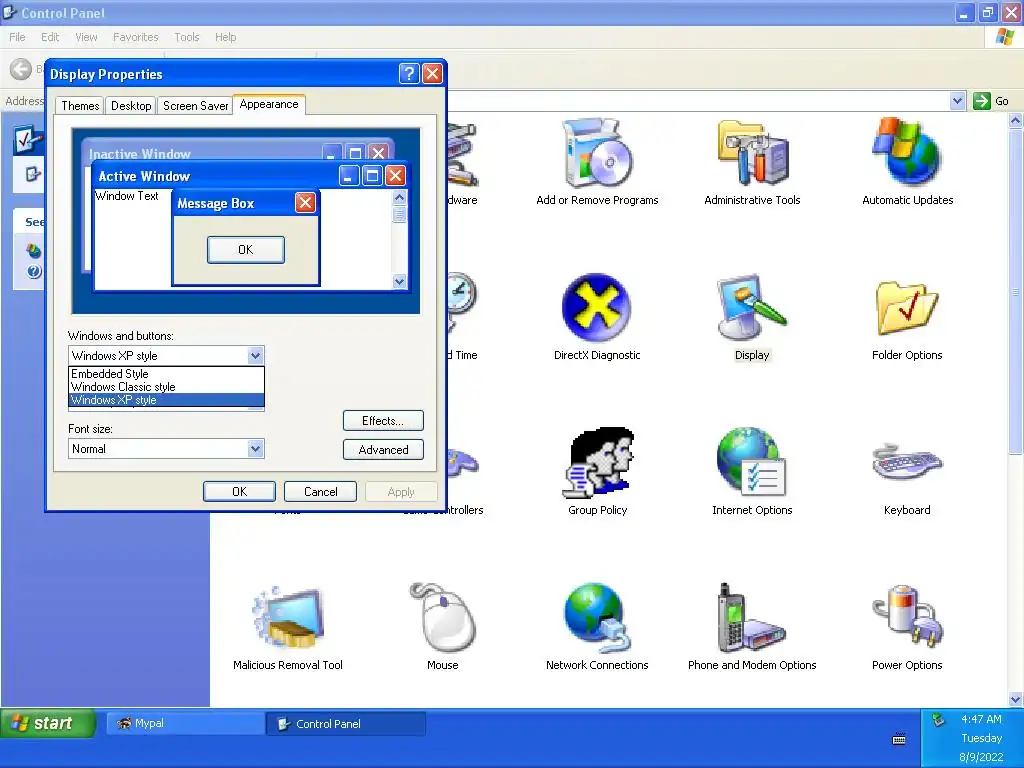This screenshot has width=1024, height=768.
Task: Select the Appearance tab
Action: [269, 104]
